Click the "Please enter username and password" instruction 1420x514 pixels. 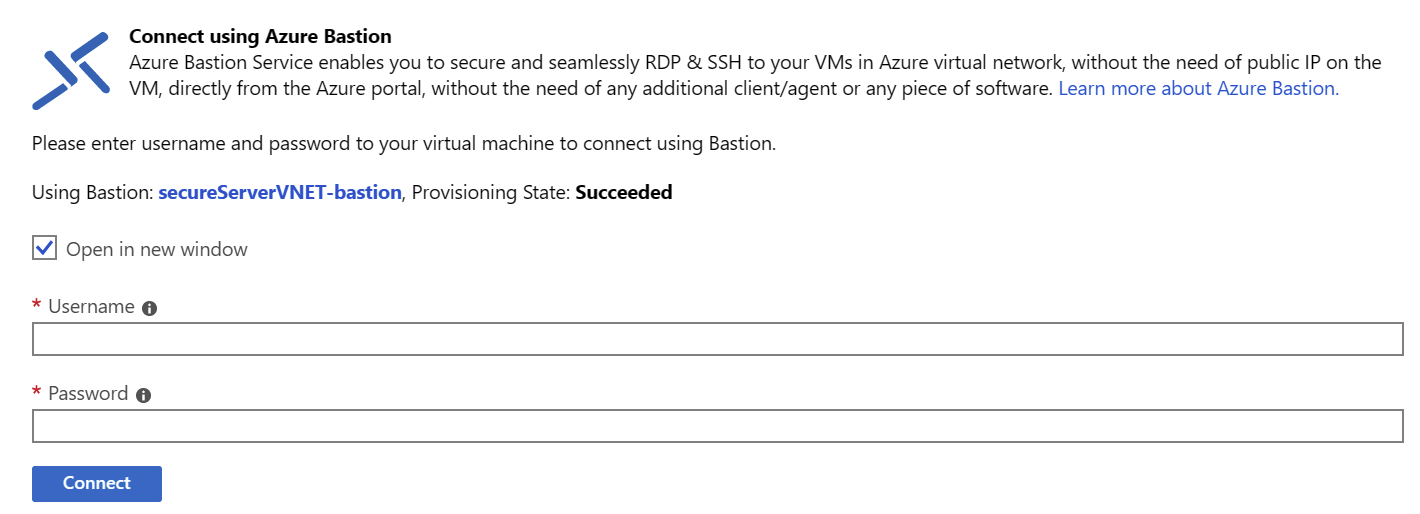tap(404, 143)
